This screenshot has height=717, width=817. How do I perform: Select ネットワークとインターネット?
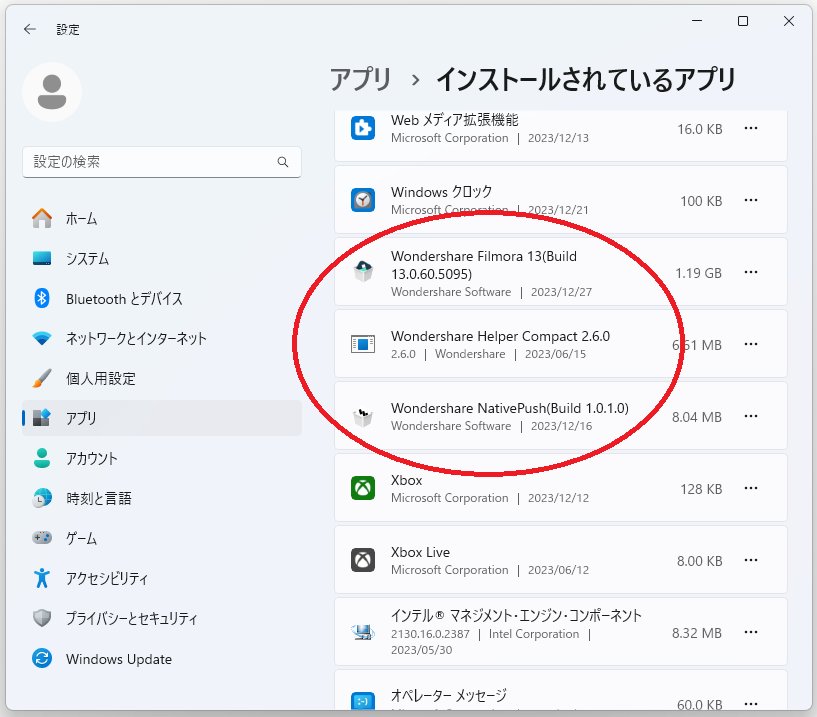[162, 339]
